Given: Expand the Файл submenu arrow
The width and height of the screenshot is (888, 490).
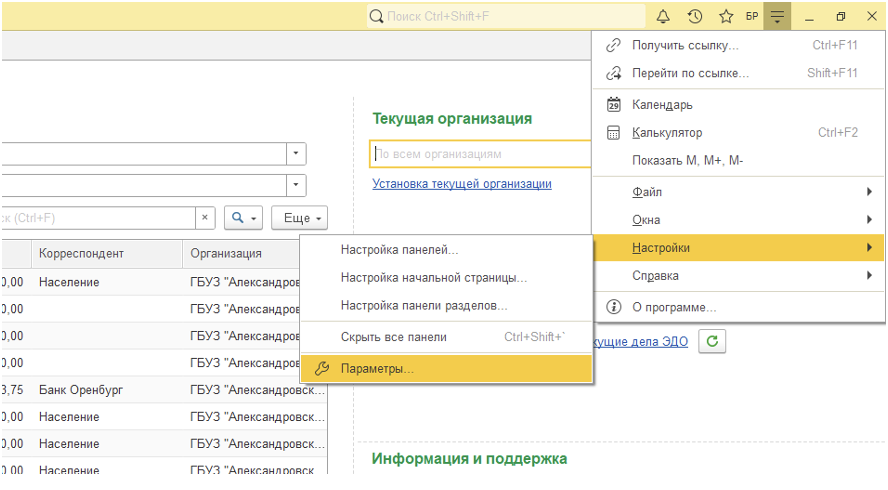Looking at the screenshot, I should (869, 192).
